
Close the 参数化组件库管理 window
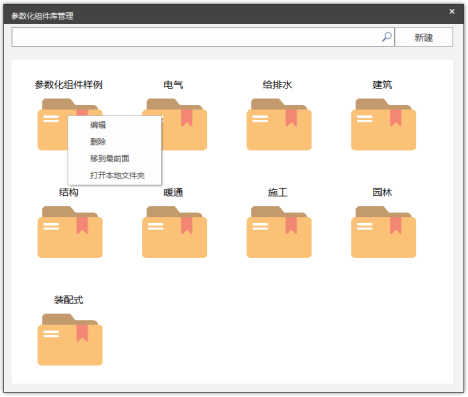[452, 12]
